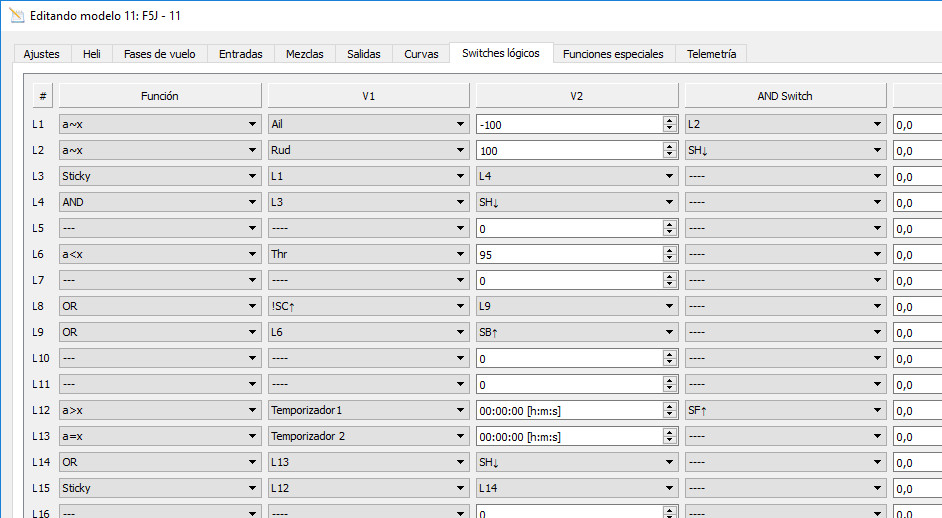Open the Curvas tab
This screenshot has width=942, height=518.
point(421,54)
